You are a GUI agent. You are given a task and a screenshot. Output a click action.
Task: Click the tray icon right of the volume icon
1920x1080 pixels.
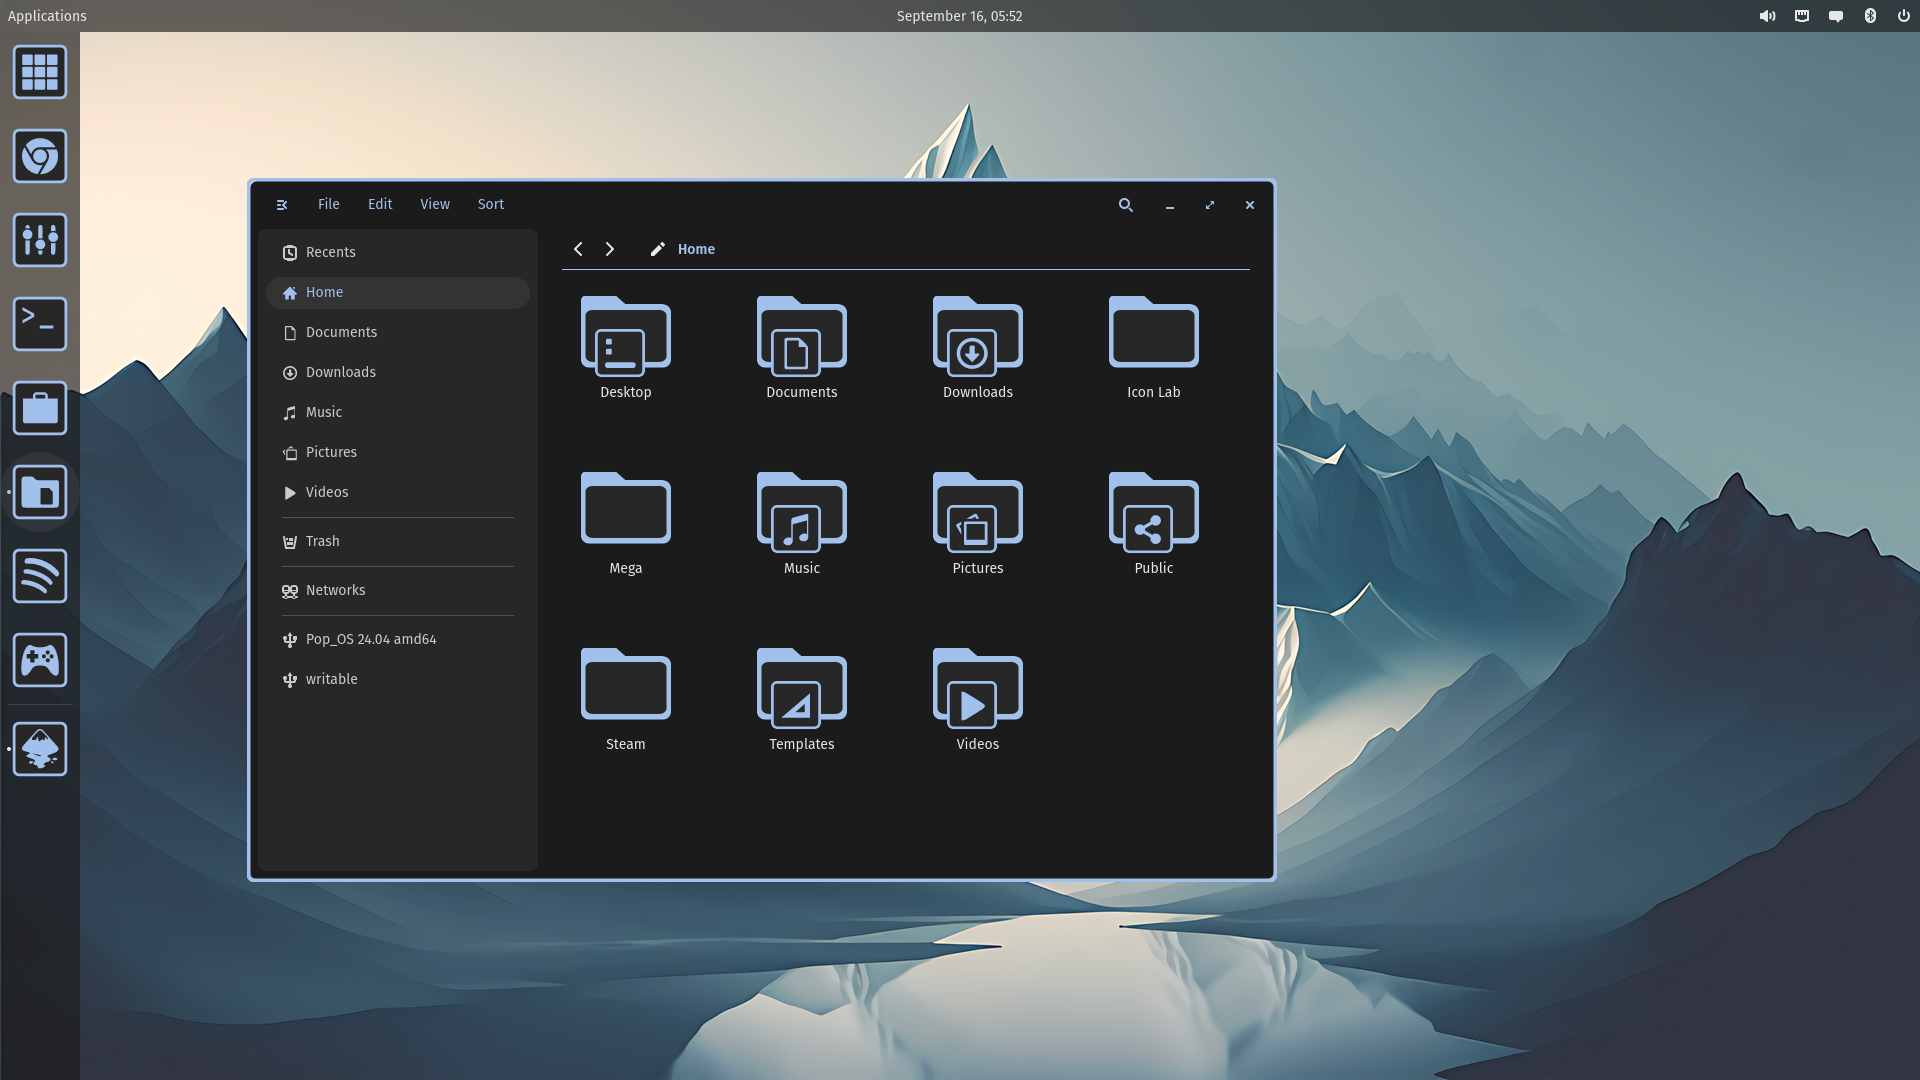(1802, 16)
